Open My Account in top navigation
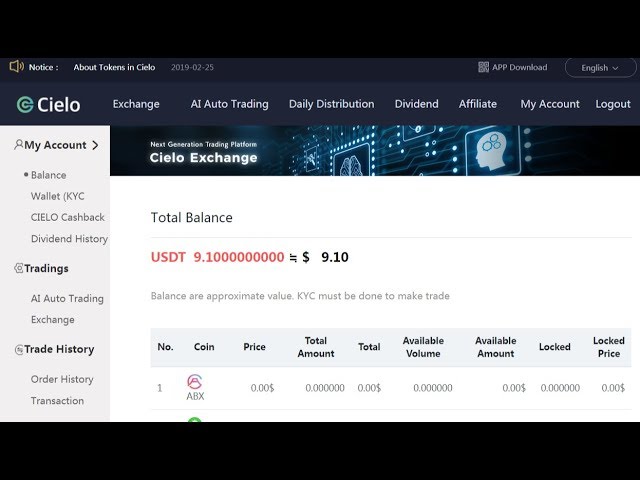This screenshot has height=480, width=640. point(550,104)
